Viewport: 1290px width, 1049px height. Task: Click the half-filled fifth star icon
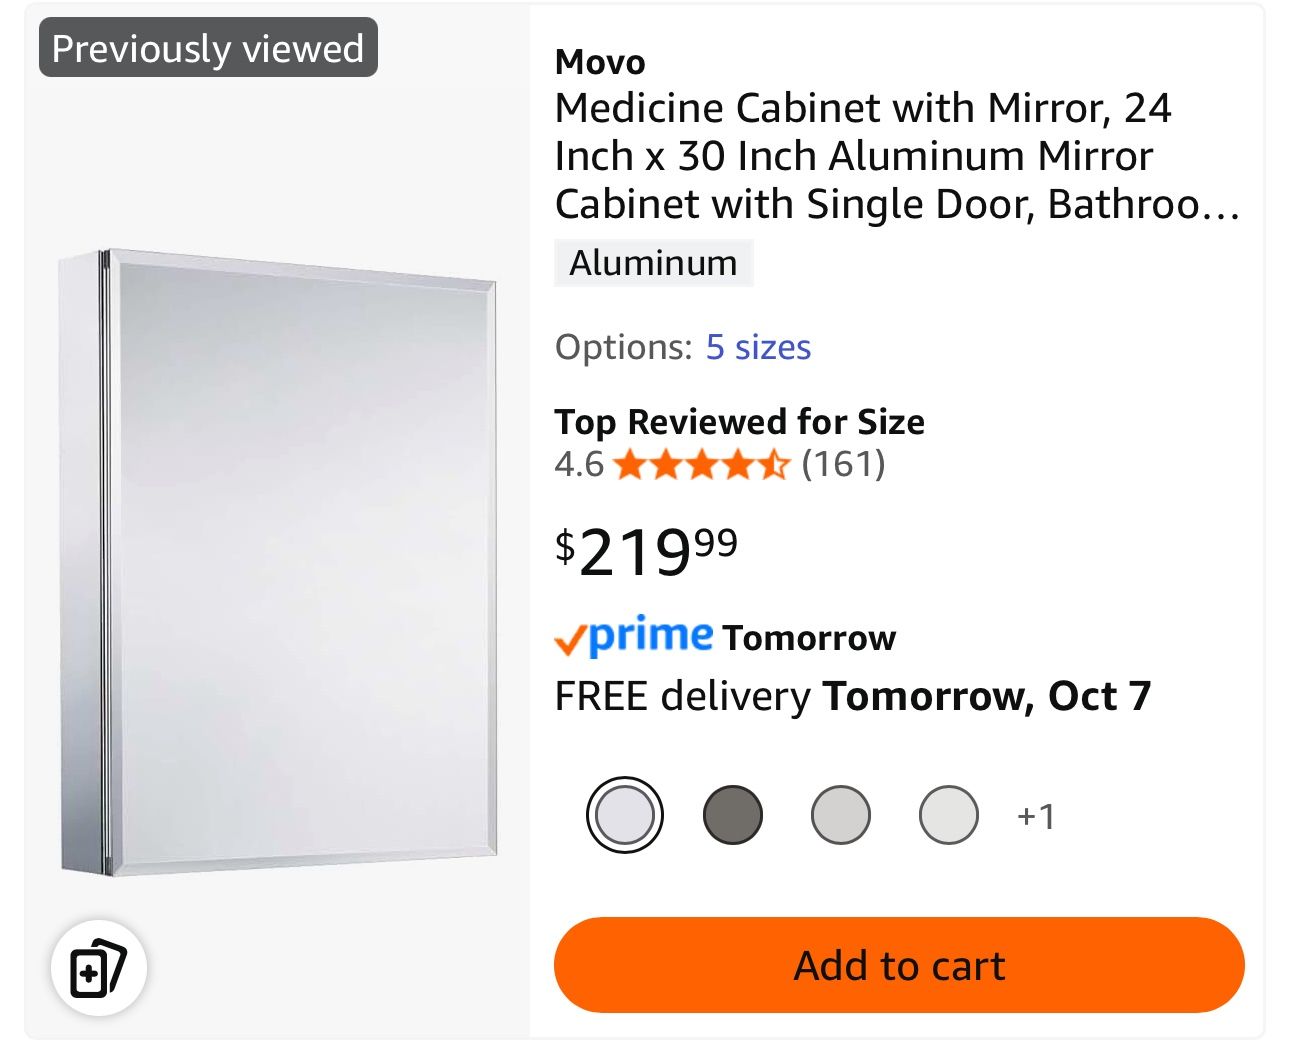775,464
